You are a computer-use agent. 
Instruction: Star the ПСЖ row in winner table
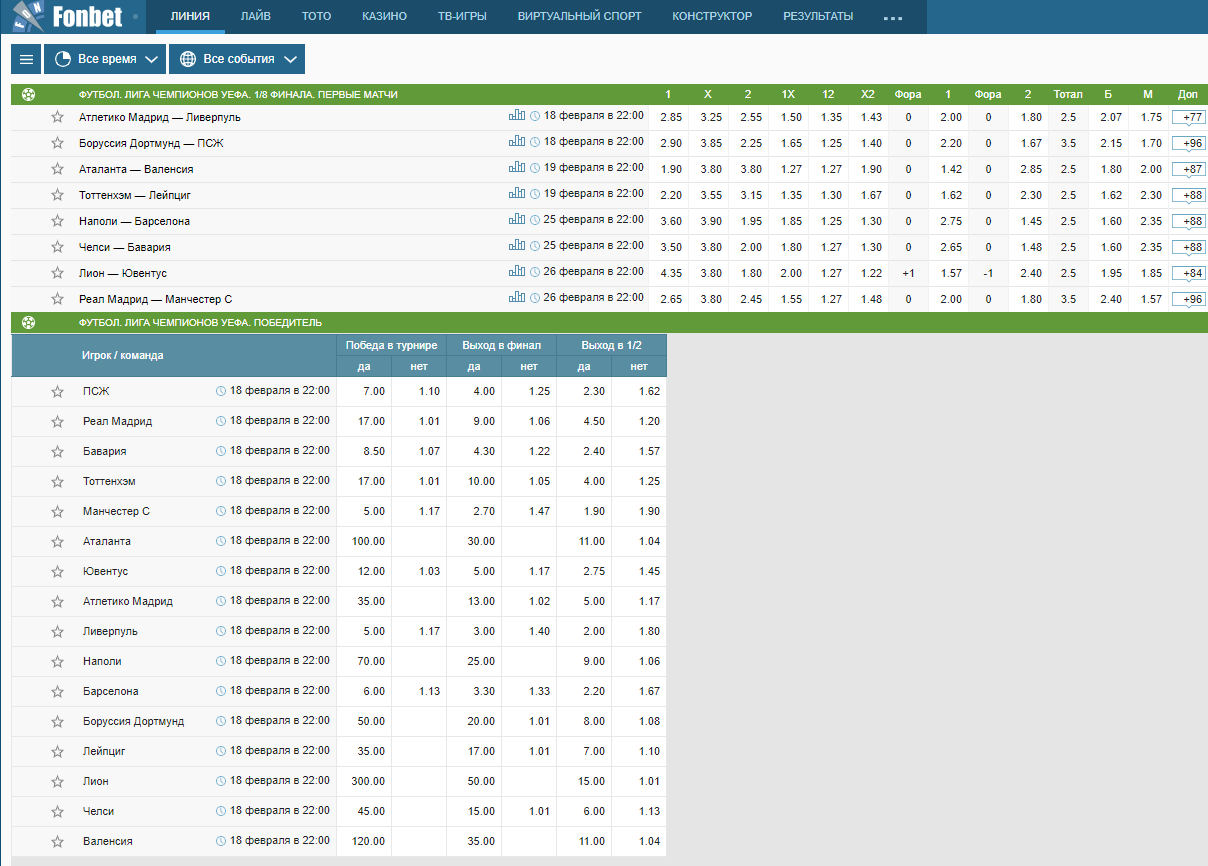point(57,392)
